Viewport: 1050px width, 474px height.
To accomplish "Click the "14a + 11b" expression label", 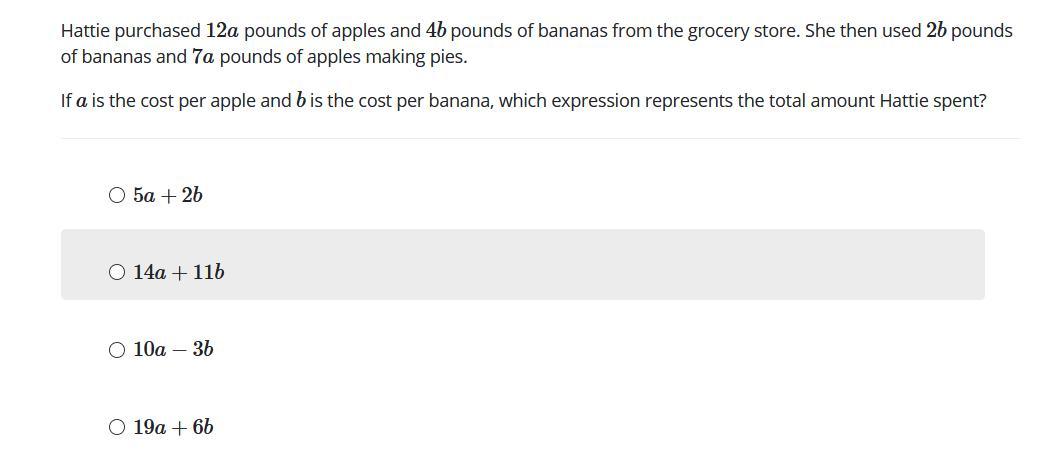I will [x=179, y=272].
